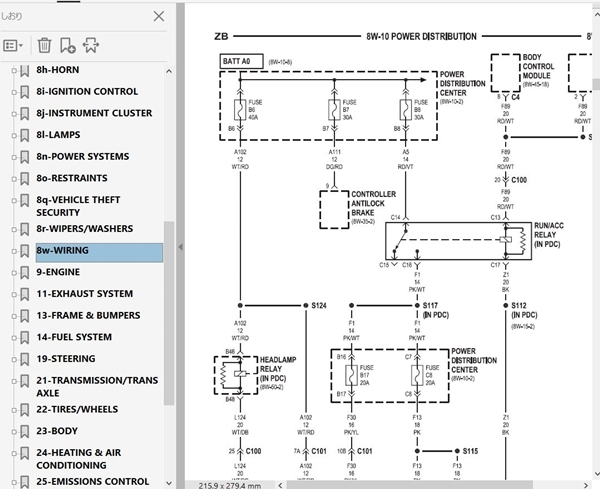The width and height of the screenshot is (600, 489).
Task: Click the find current bookmark icon
Action: point(91,45)
